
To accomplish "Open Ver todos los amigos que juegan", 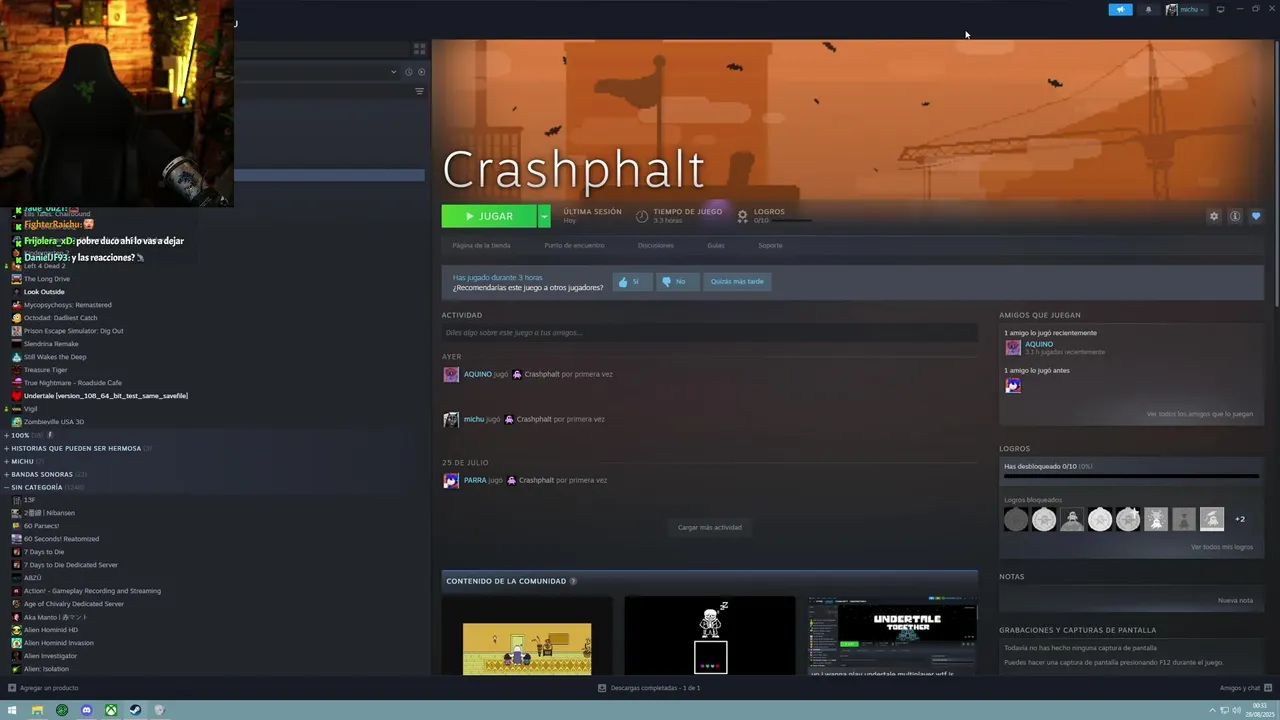I will 1199,414.
